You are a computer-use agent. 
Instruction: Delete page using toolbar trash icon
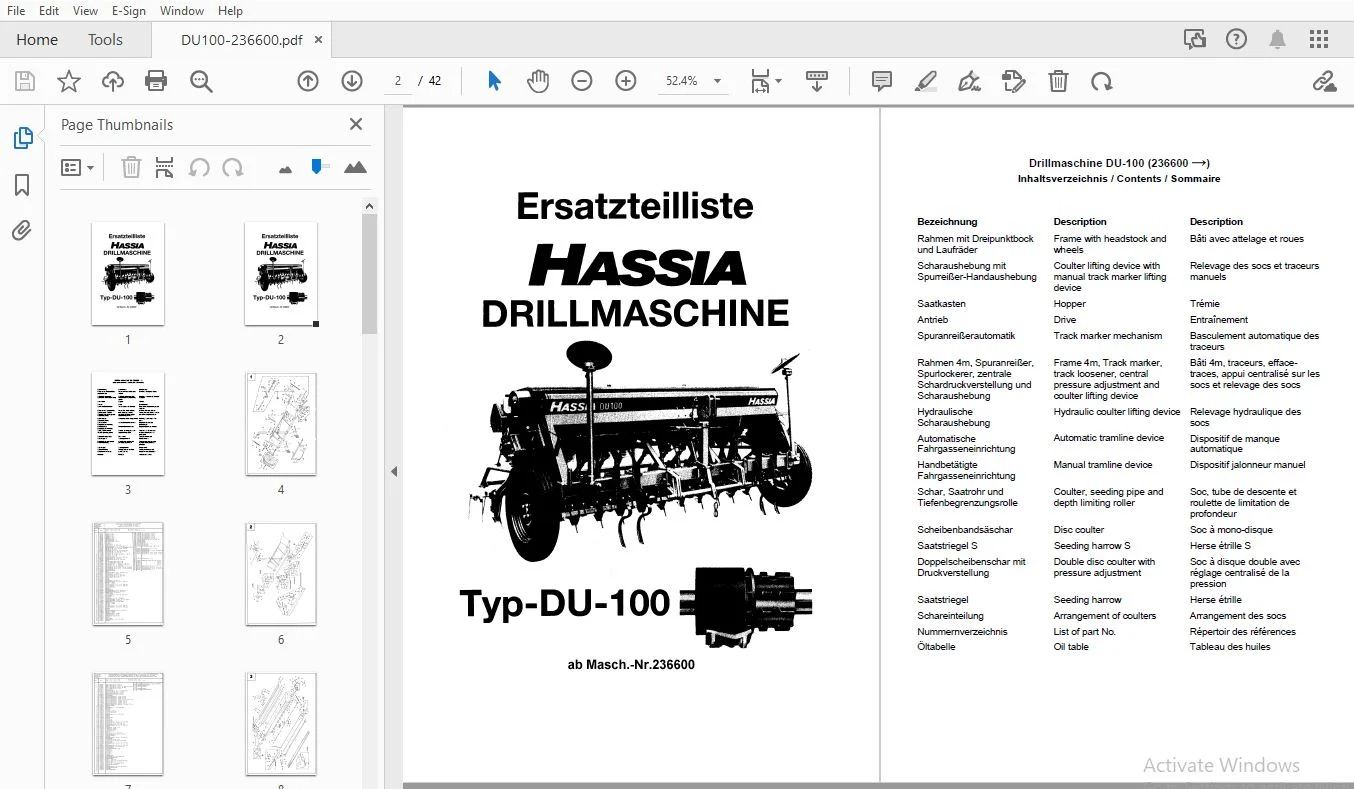coord(1058,81)
